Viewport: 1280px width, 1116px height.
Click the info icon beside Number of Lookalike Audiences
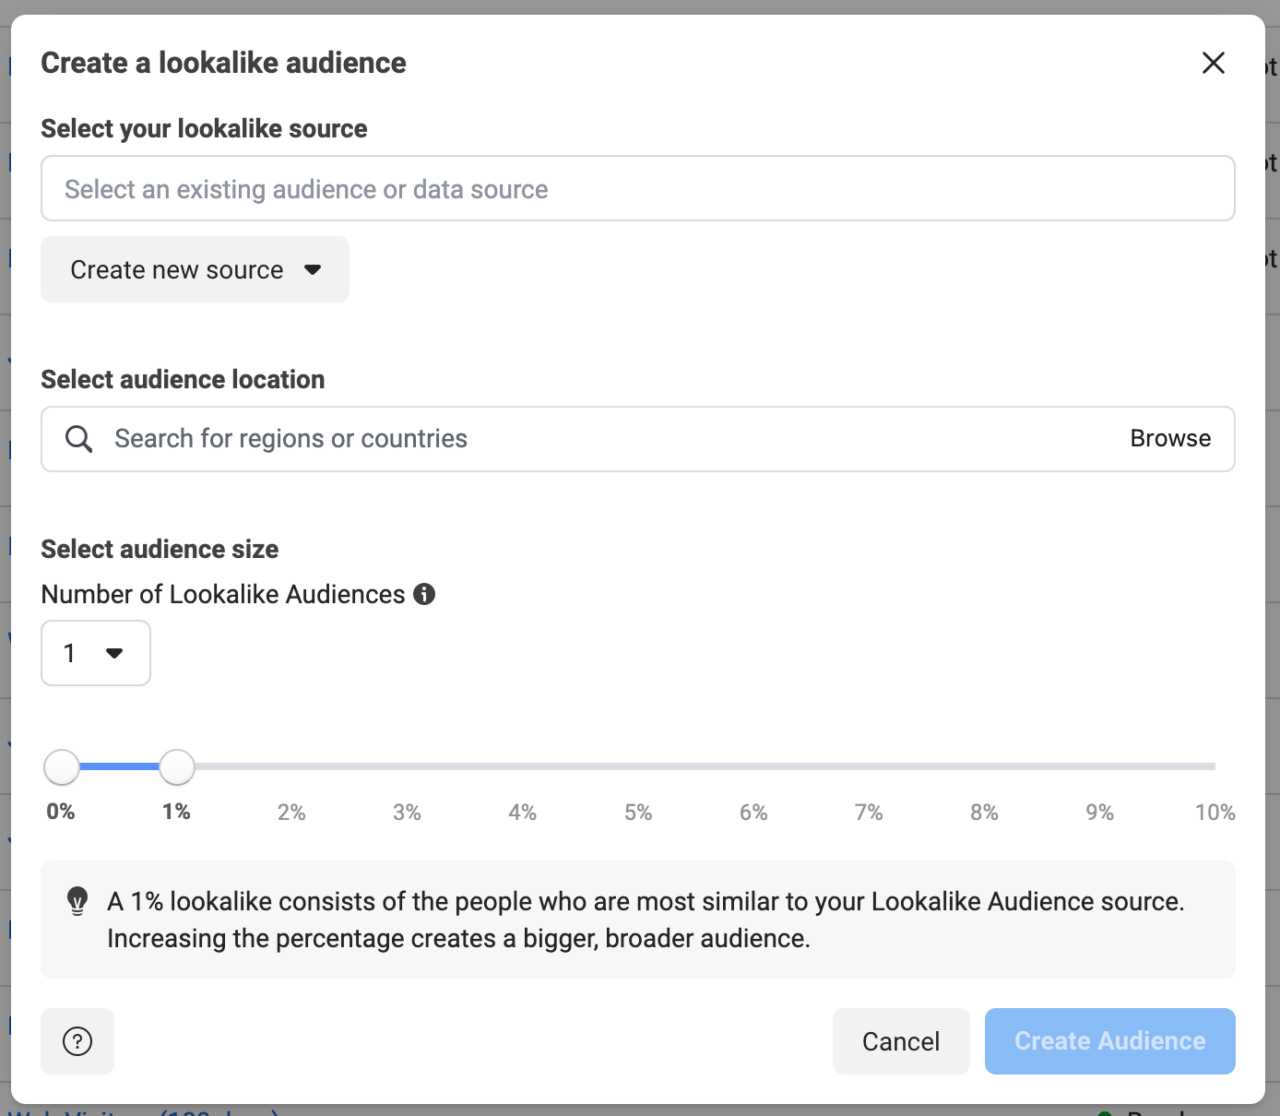coord(424,594)
